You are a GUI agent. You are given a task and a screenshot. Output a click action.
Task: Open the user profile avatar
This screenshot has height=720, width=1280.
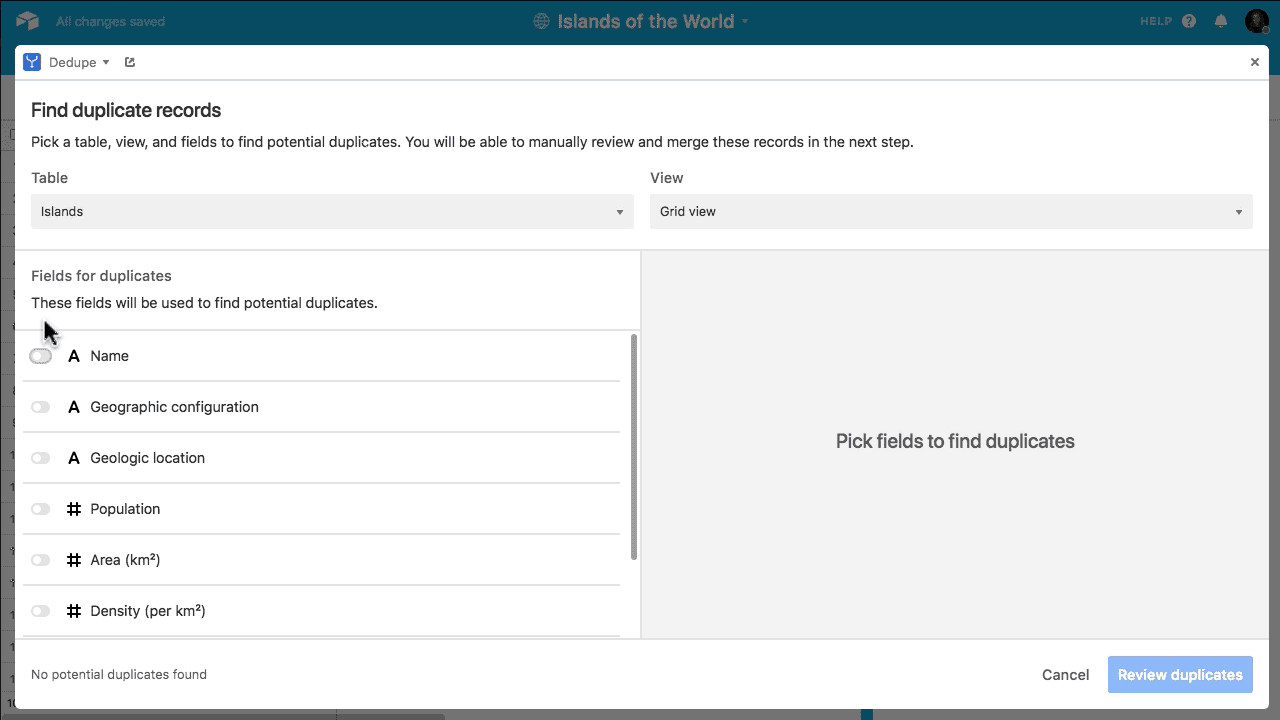coord(1256,21)
